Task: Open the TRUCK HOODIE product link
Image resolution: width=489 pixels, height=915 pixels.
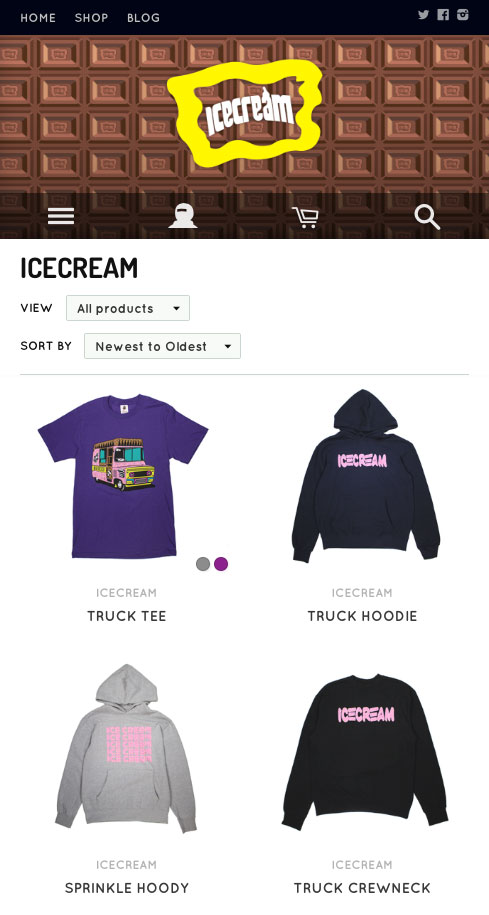Action: (362, 616)
